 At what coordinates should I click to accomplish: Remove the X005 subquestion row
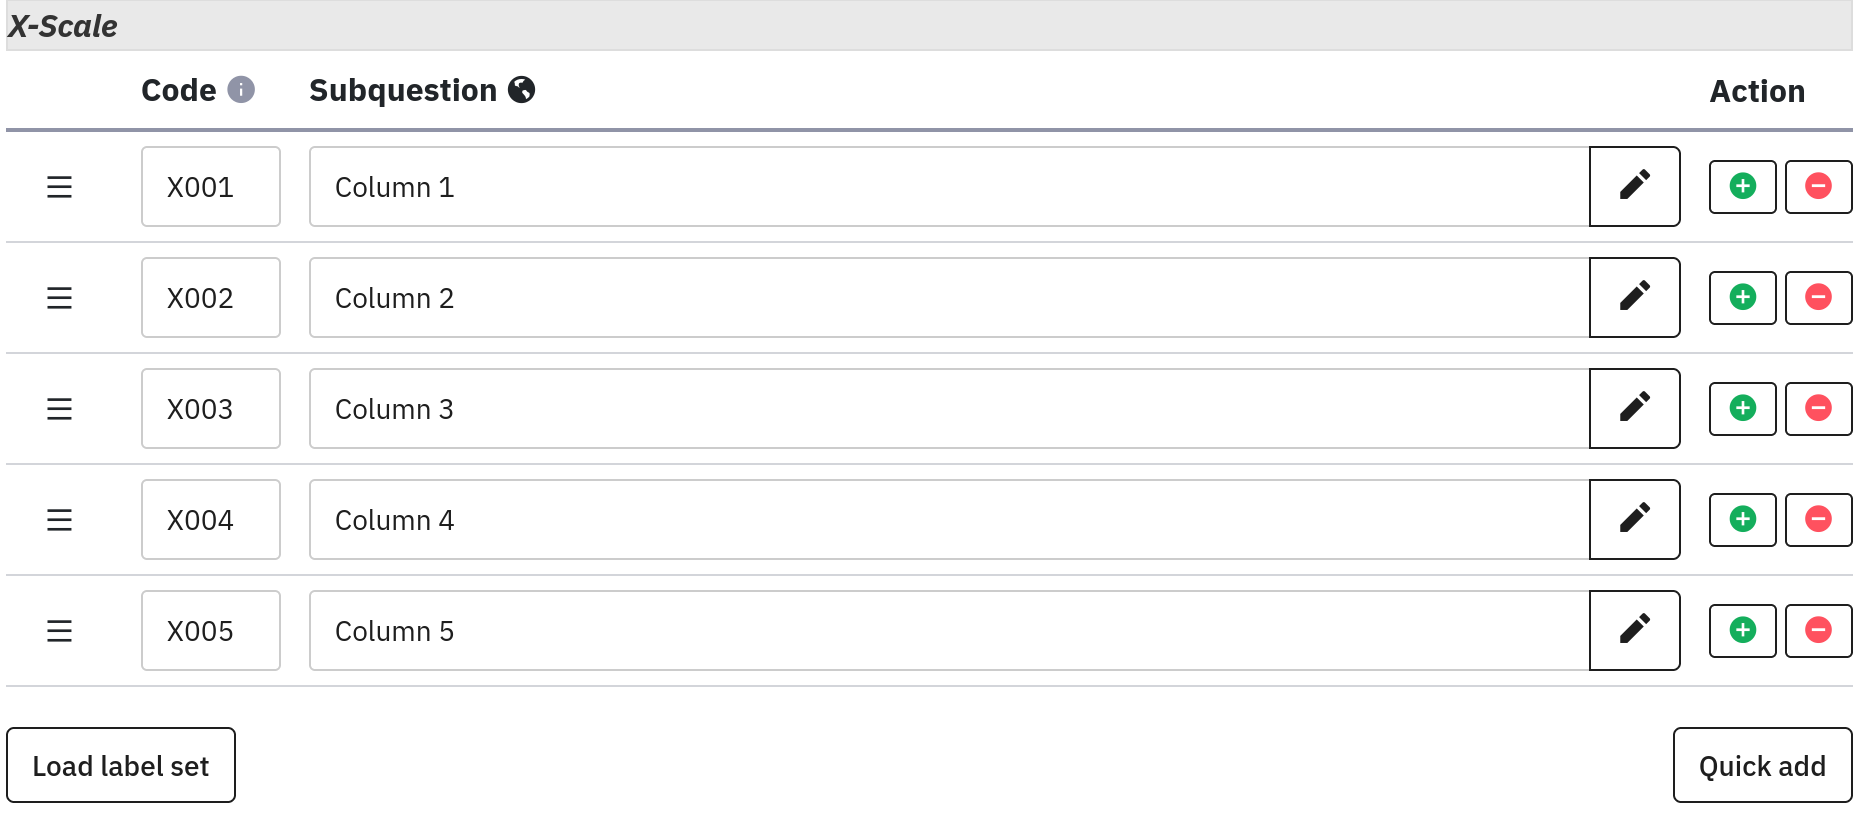(1818, 631)
